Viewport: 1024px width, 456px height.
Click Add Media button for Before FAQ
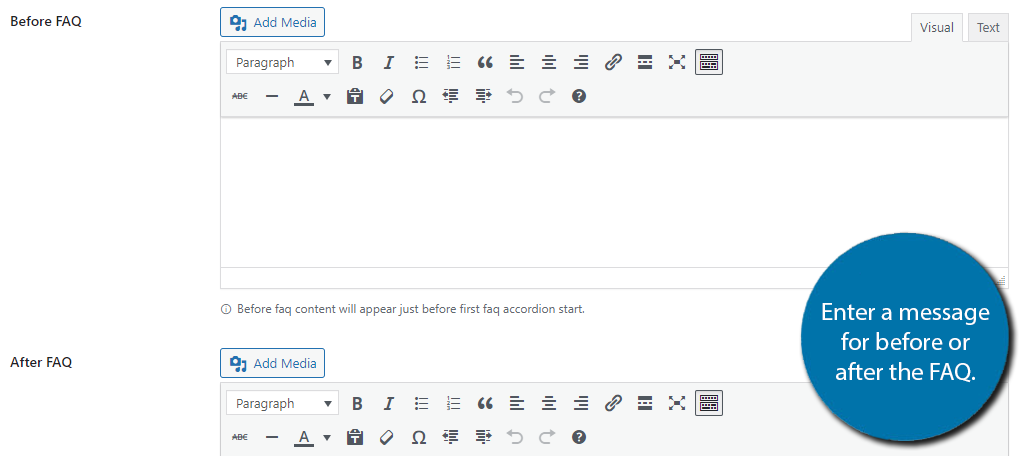(272, 22)
